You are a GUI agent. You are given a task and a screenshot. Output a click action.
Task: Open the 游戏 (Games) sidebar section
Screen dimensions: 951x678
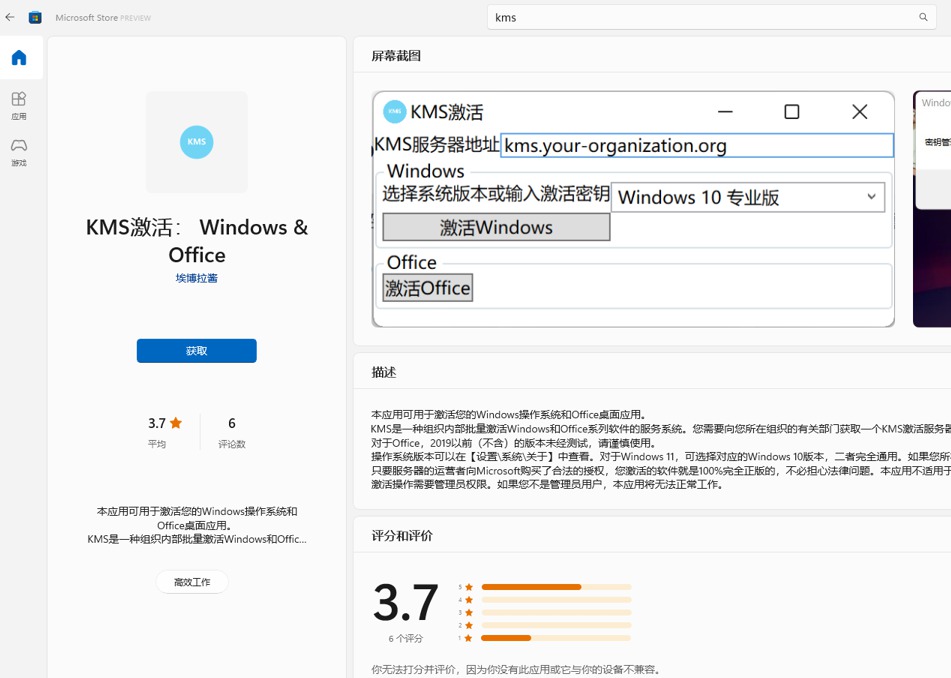point(19,153)
